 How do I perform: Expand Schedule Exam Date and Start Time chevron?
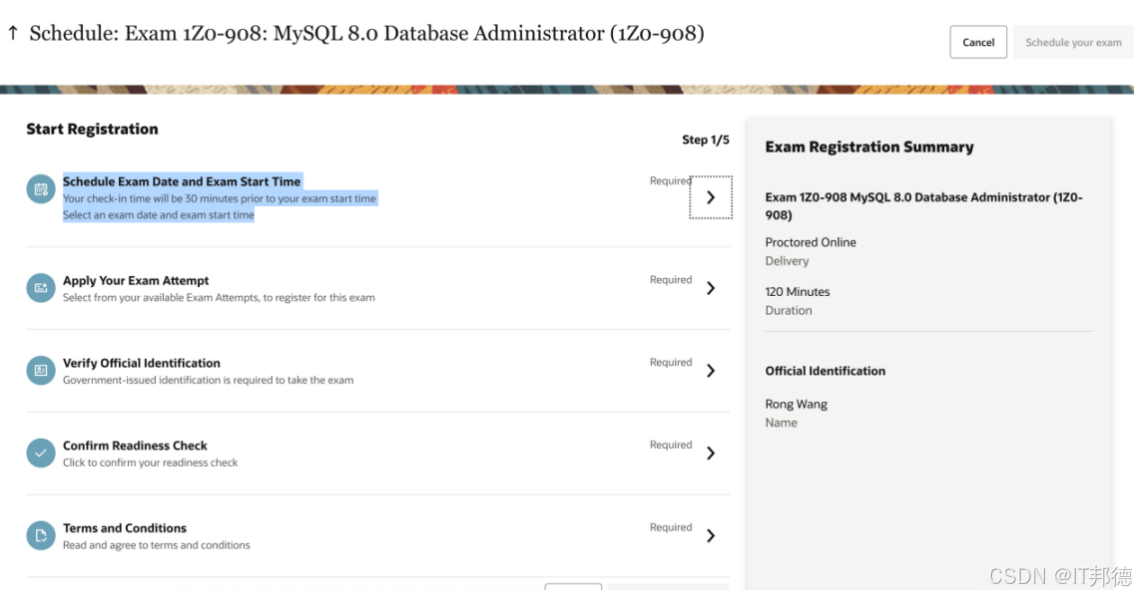pos(711,197)
